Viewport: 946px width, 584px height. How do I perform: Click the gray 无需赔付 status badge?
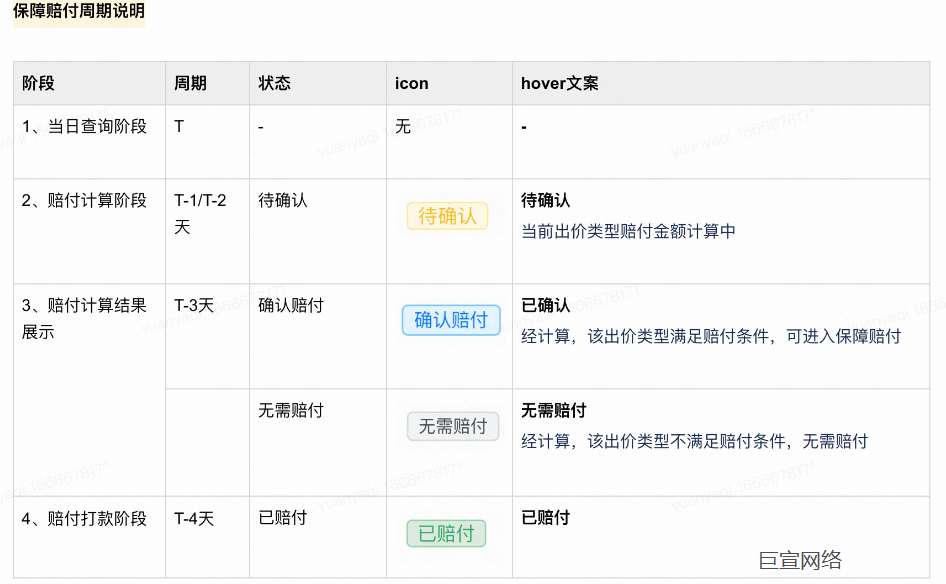pos(452,426)
